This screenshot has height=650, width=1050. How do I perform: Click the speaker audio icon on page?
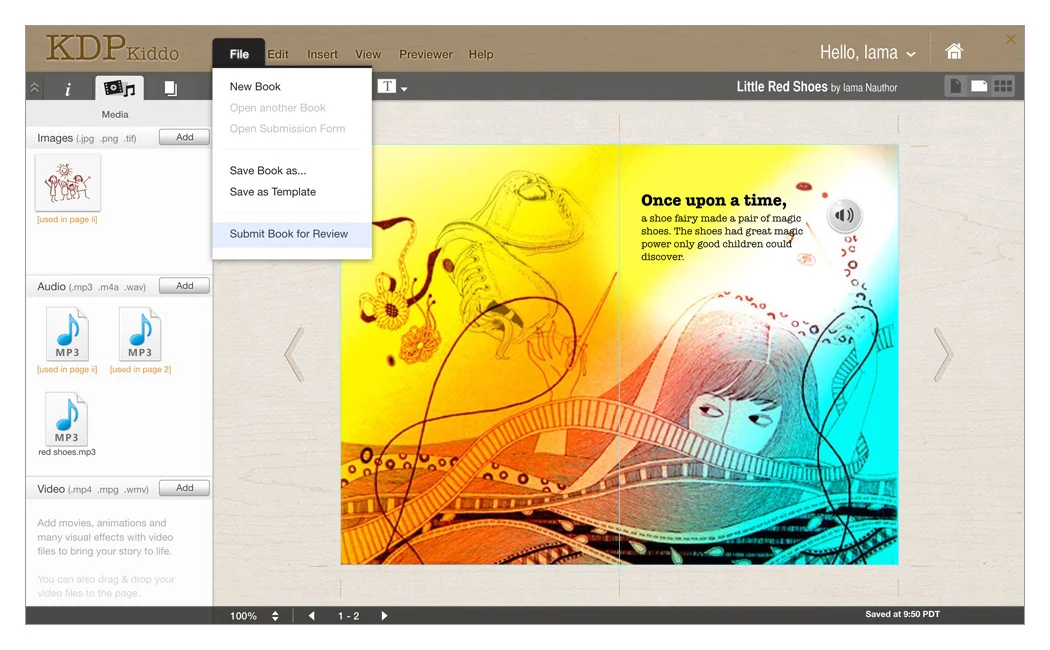(845, 215)
